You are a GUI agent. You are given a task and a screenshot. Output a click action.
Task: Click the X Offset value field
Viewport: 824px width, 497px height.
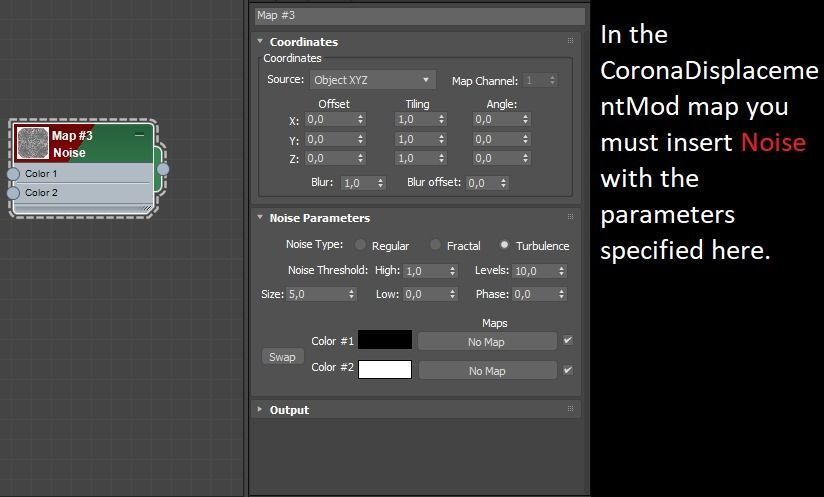331,119
